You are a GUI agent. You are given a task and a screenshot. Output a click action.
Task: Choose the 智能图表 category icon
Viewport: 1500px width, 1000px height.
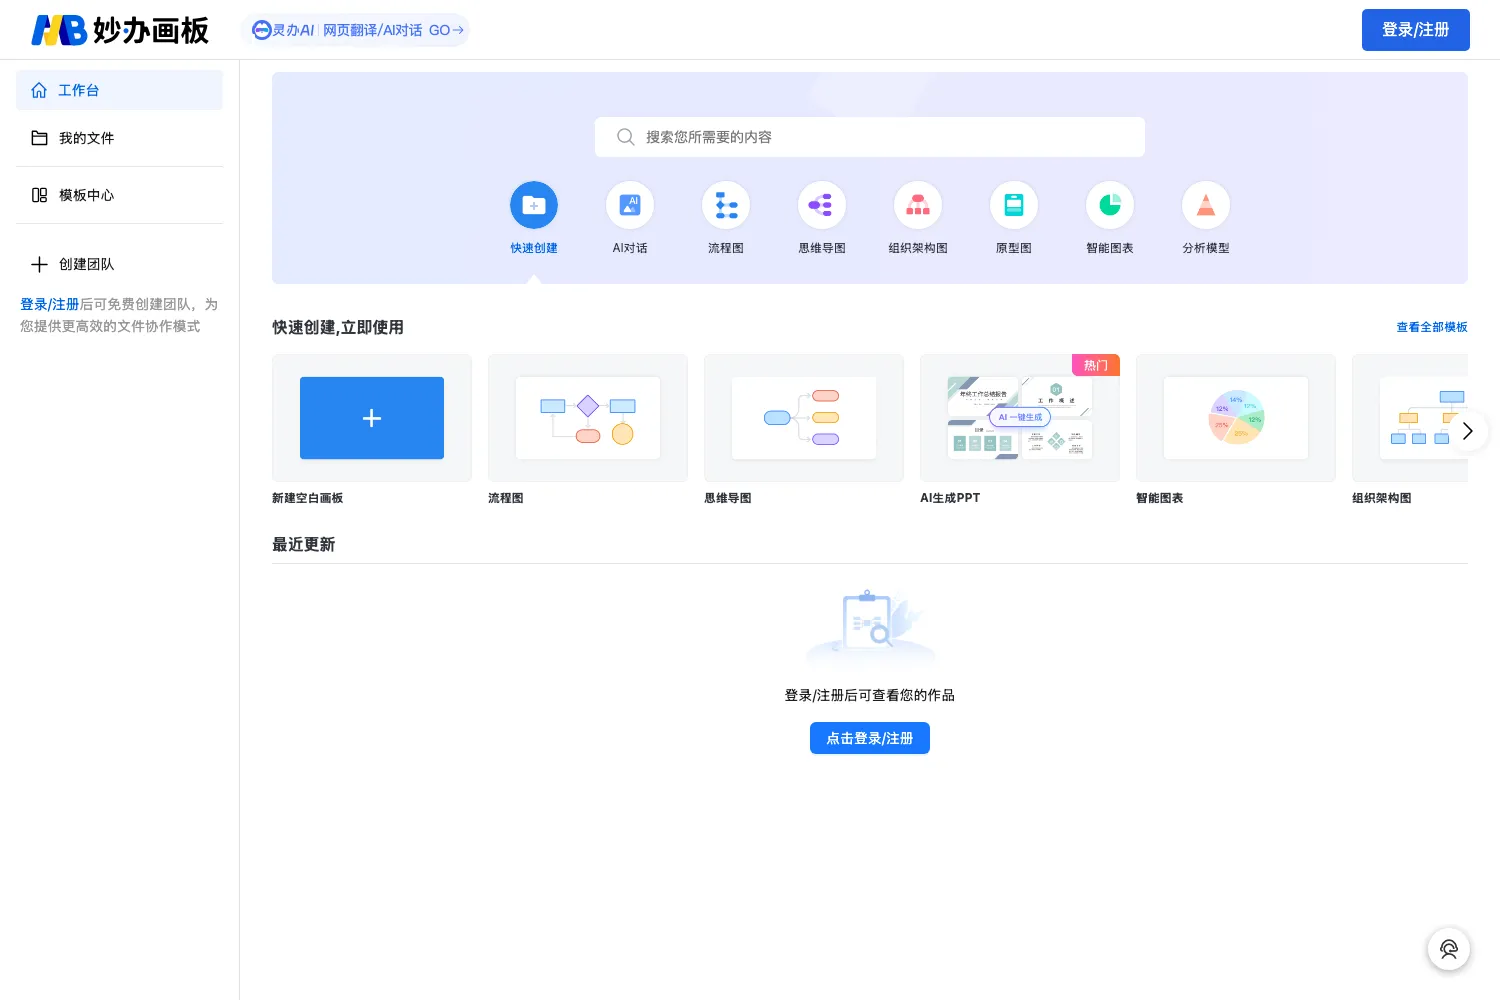tap(1110, 206)
